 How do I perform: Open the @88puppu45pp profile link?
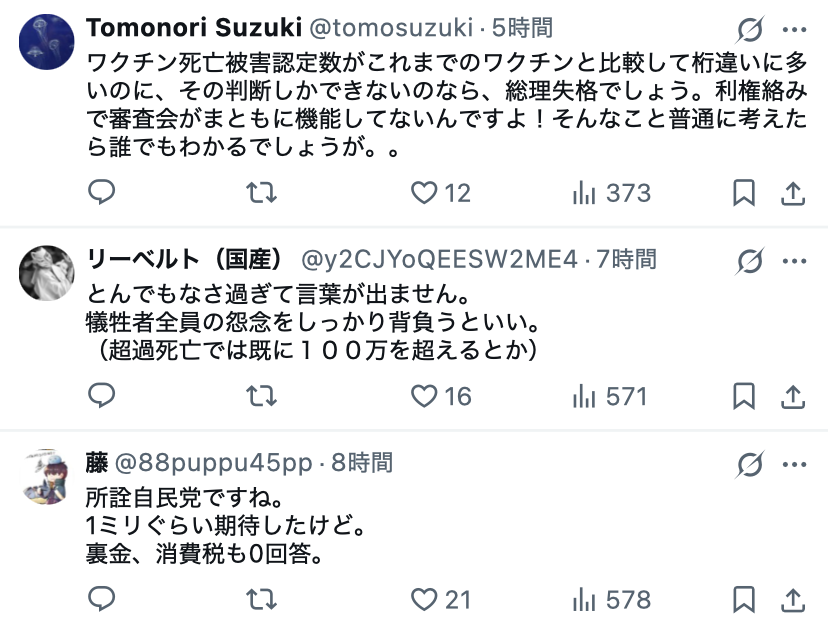point(215,463)
